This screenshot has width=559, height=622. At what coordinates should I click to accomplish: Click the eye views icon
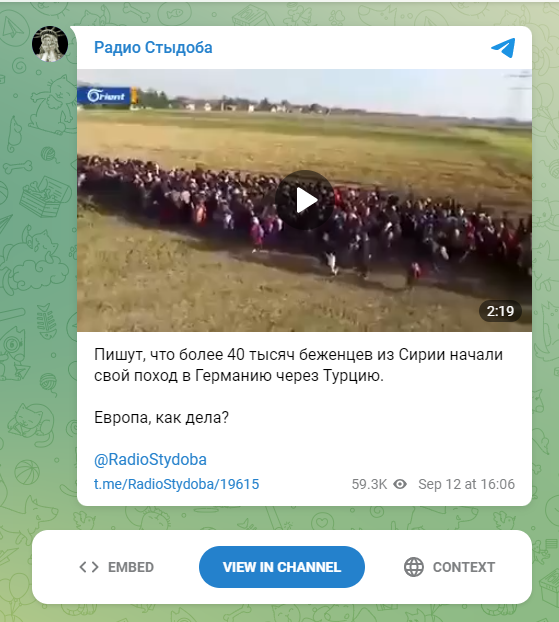(x=400, y=484)
